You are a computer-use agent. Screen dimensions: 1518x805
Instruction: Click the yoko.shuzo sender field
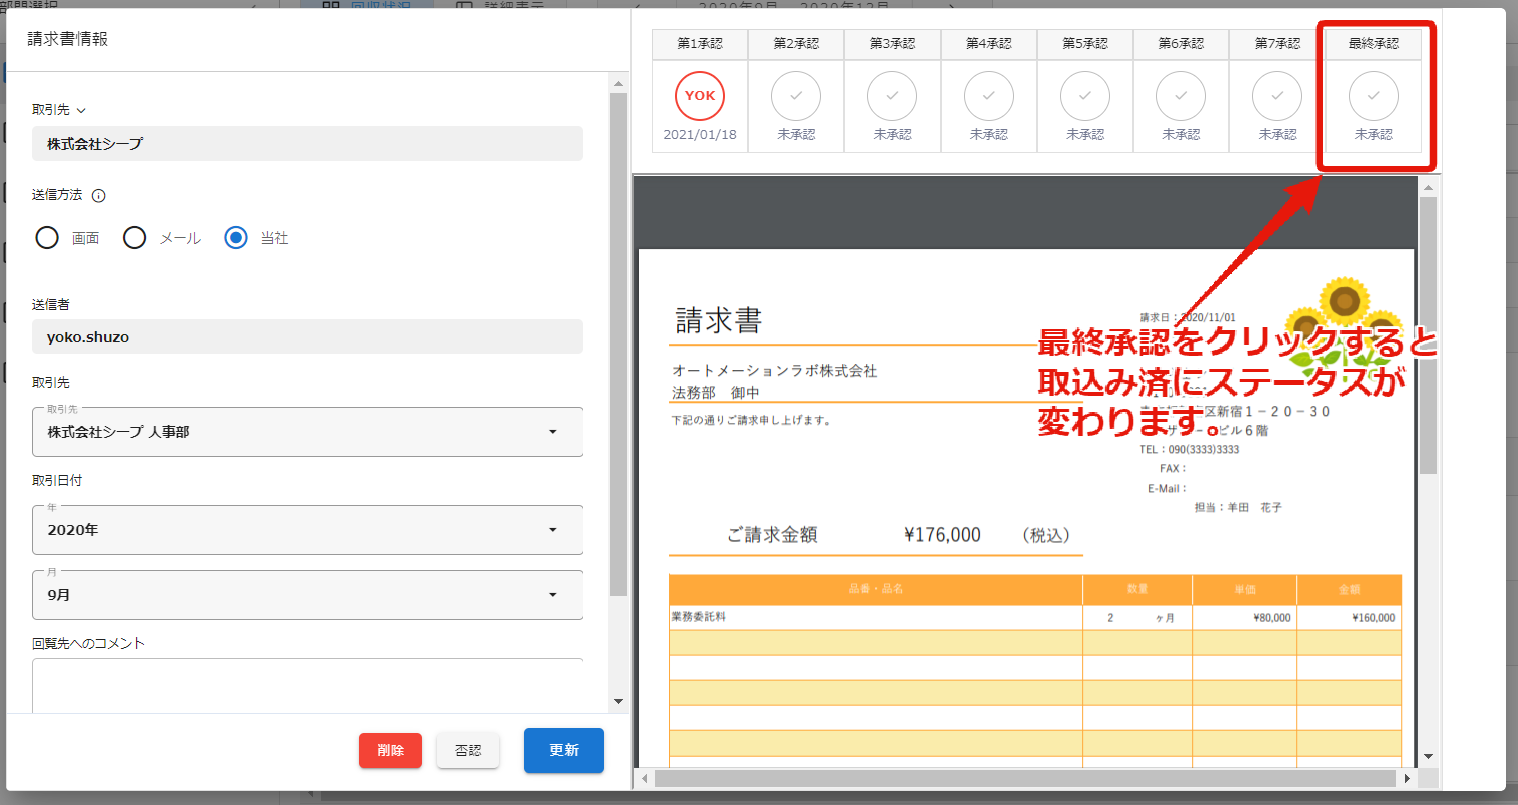307,337
